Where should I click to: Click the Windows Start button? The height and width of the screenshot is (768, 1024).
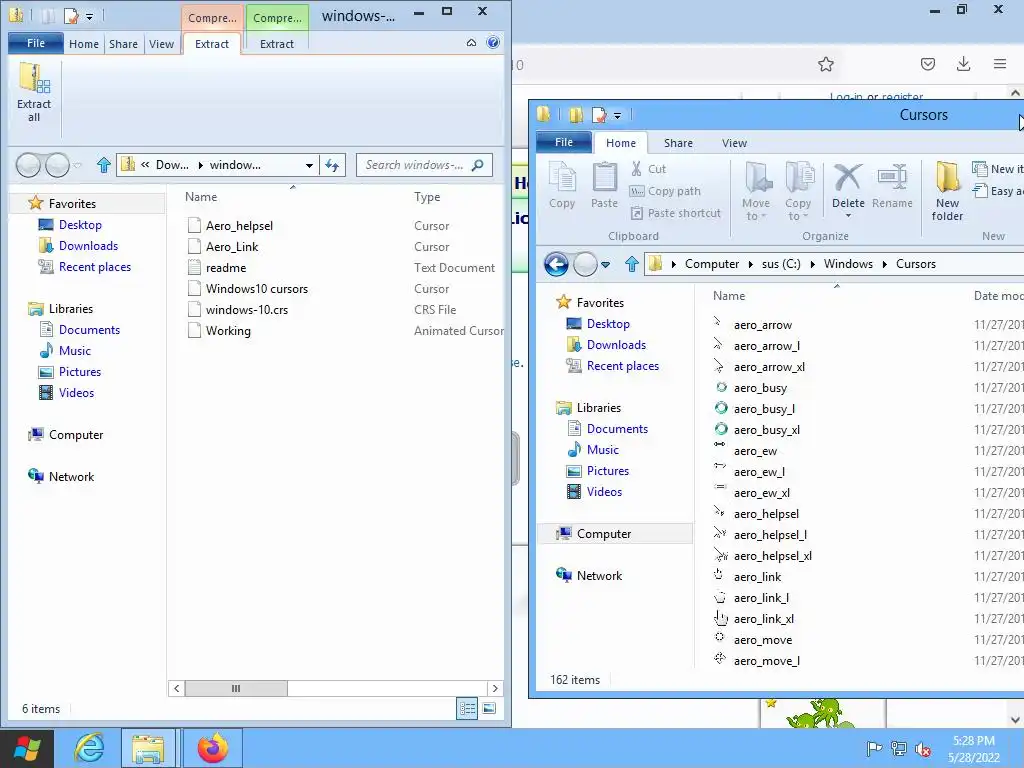click(27, 748)
